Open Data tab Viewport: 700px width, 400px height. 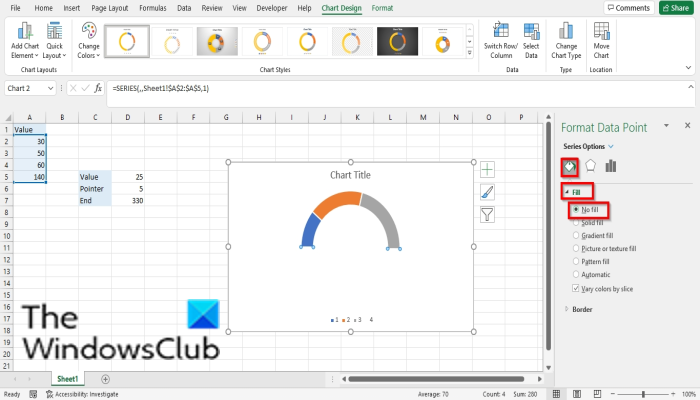(x=184, y=8)
